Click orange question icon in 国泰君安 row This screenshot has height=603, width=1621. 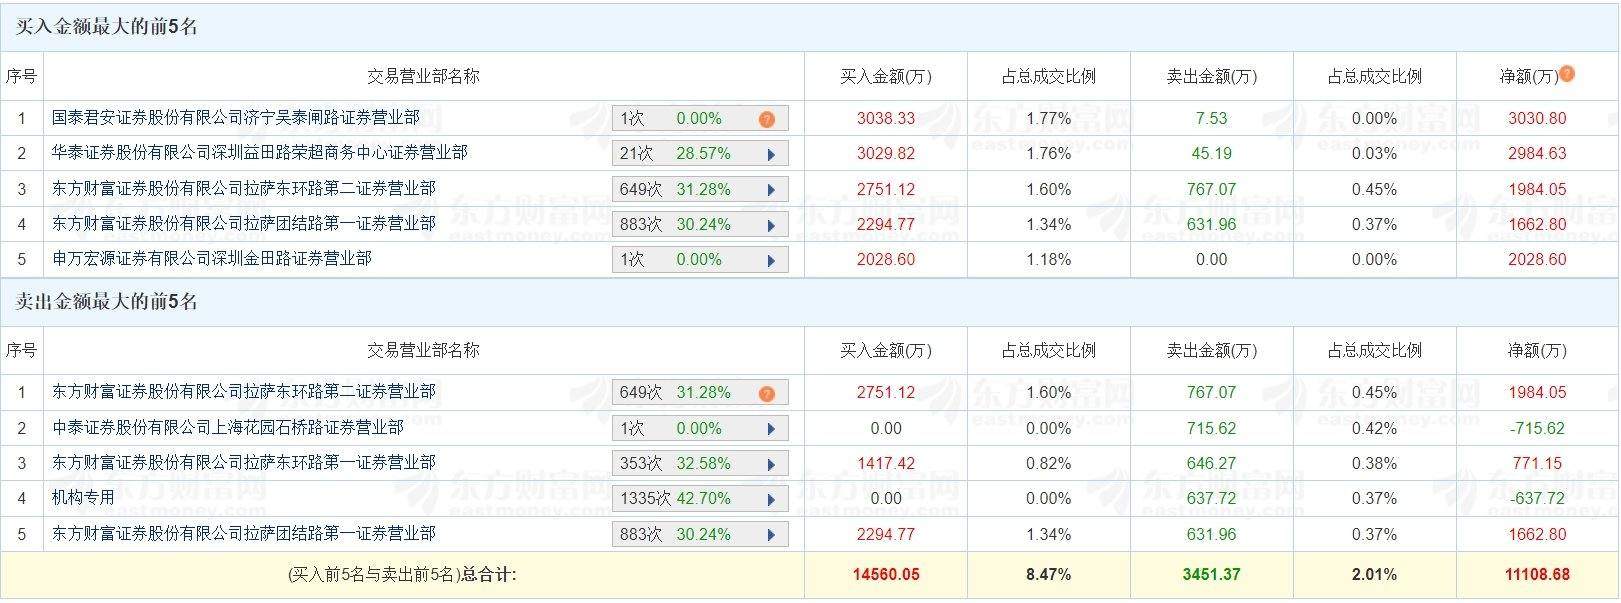point(766,119)
